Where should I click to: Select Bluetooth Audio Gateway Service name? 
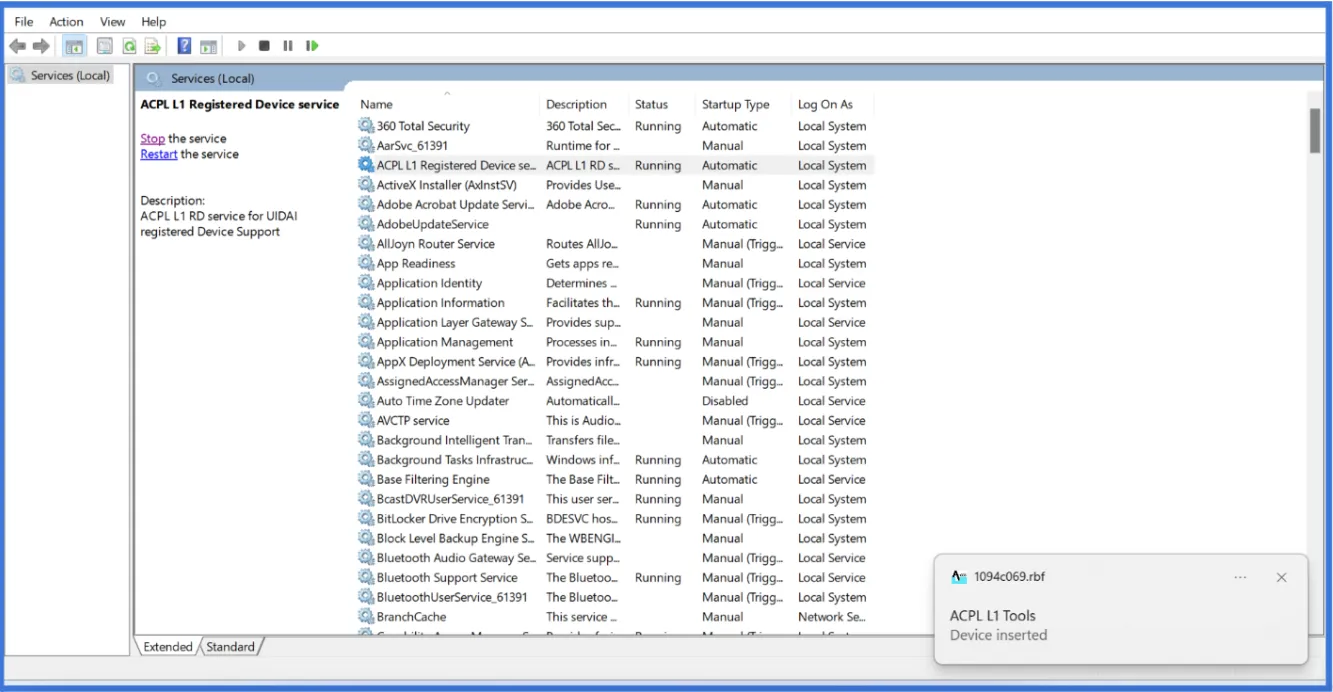pyautogui.click(x=456, y=558)
